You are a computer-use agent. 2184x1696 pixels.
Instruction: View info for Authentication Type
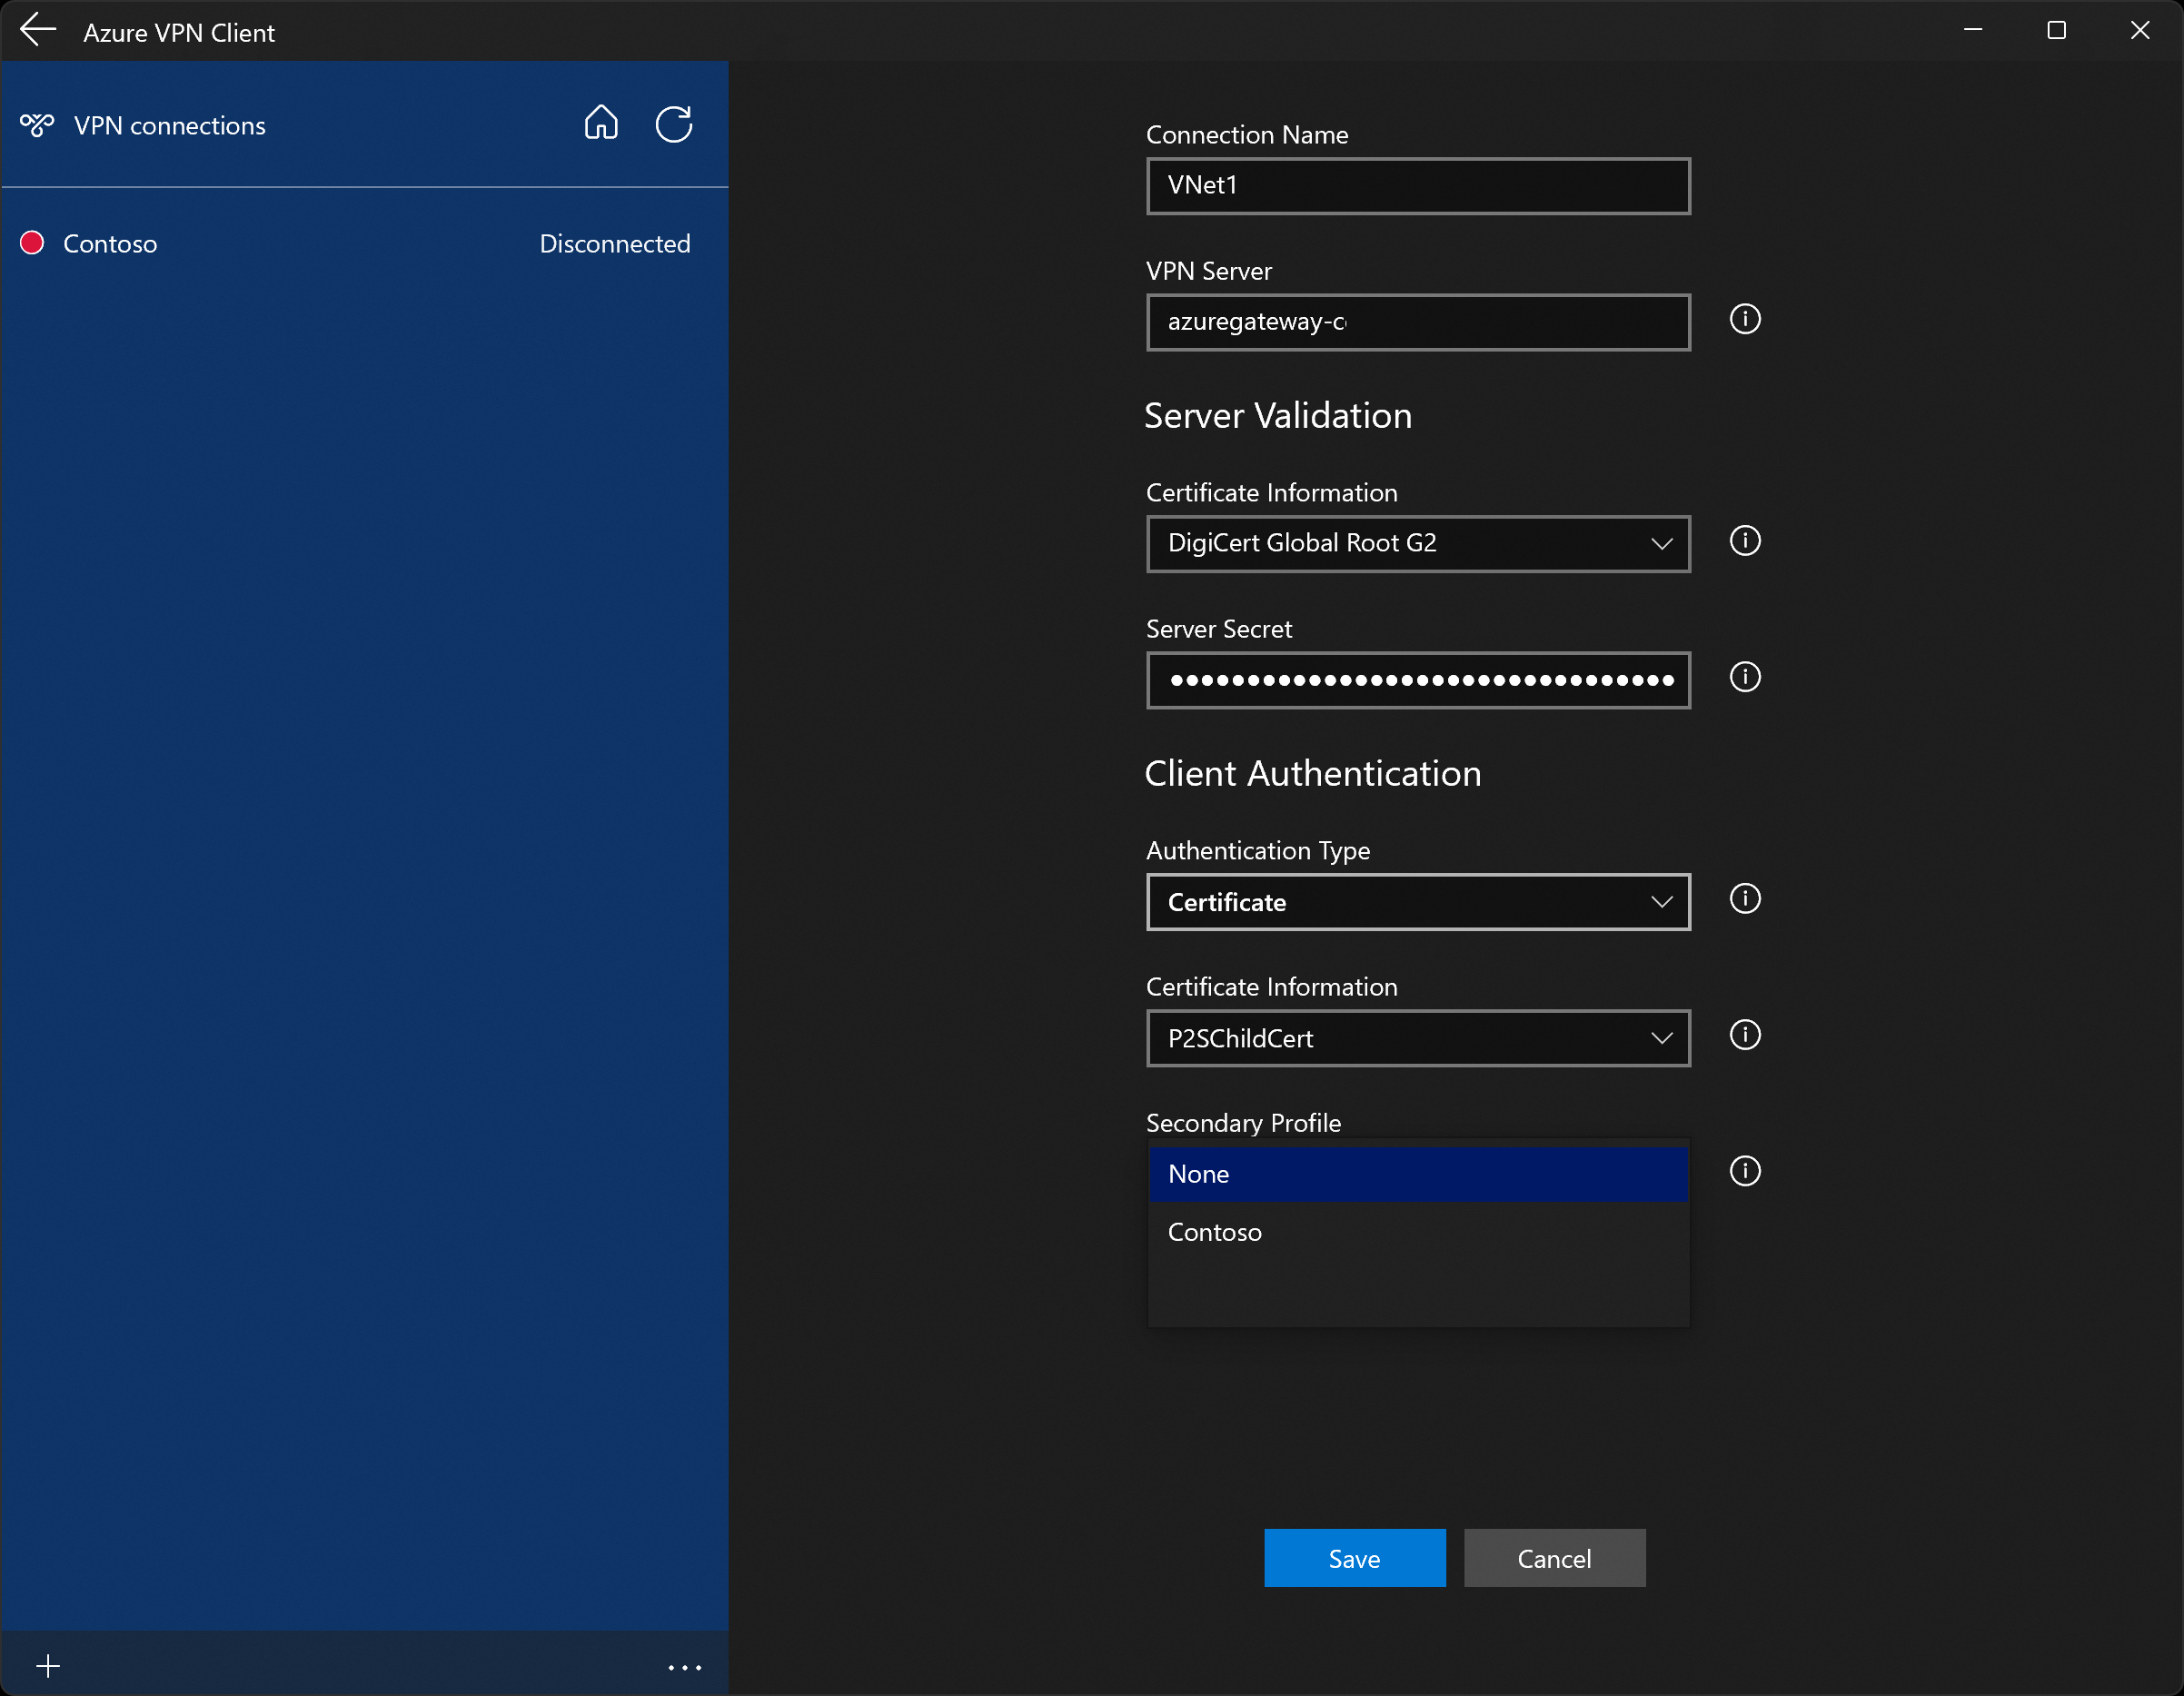(x=1744, y=899)
